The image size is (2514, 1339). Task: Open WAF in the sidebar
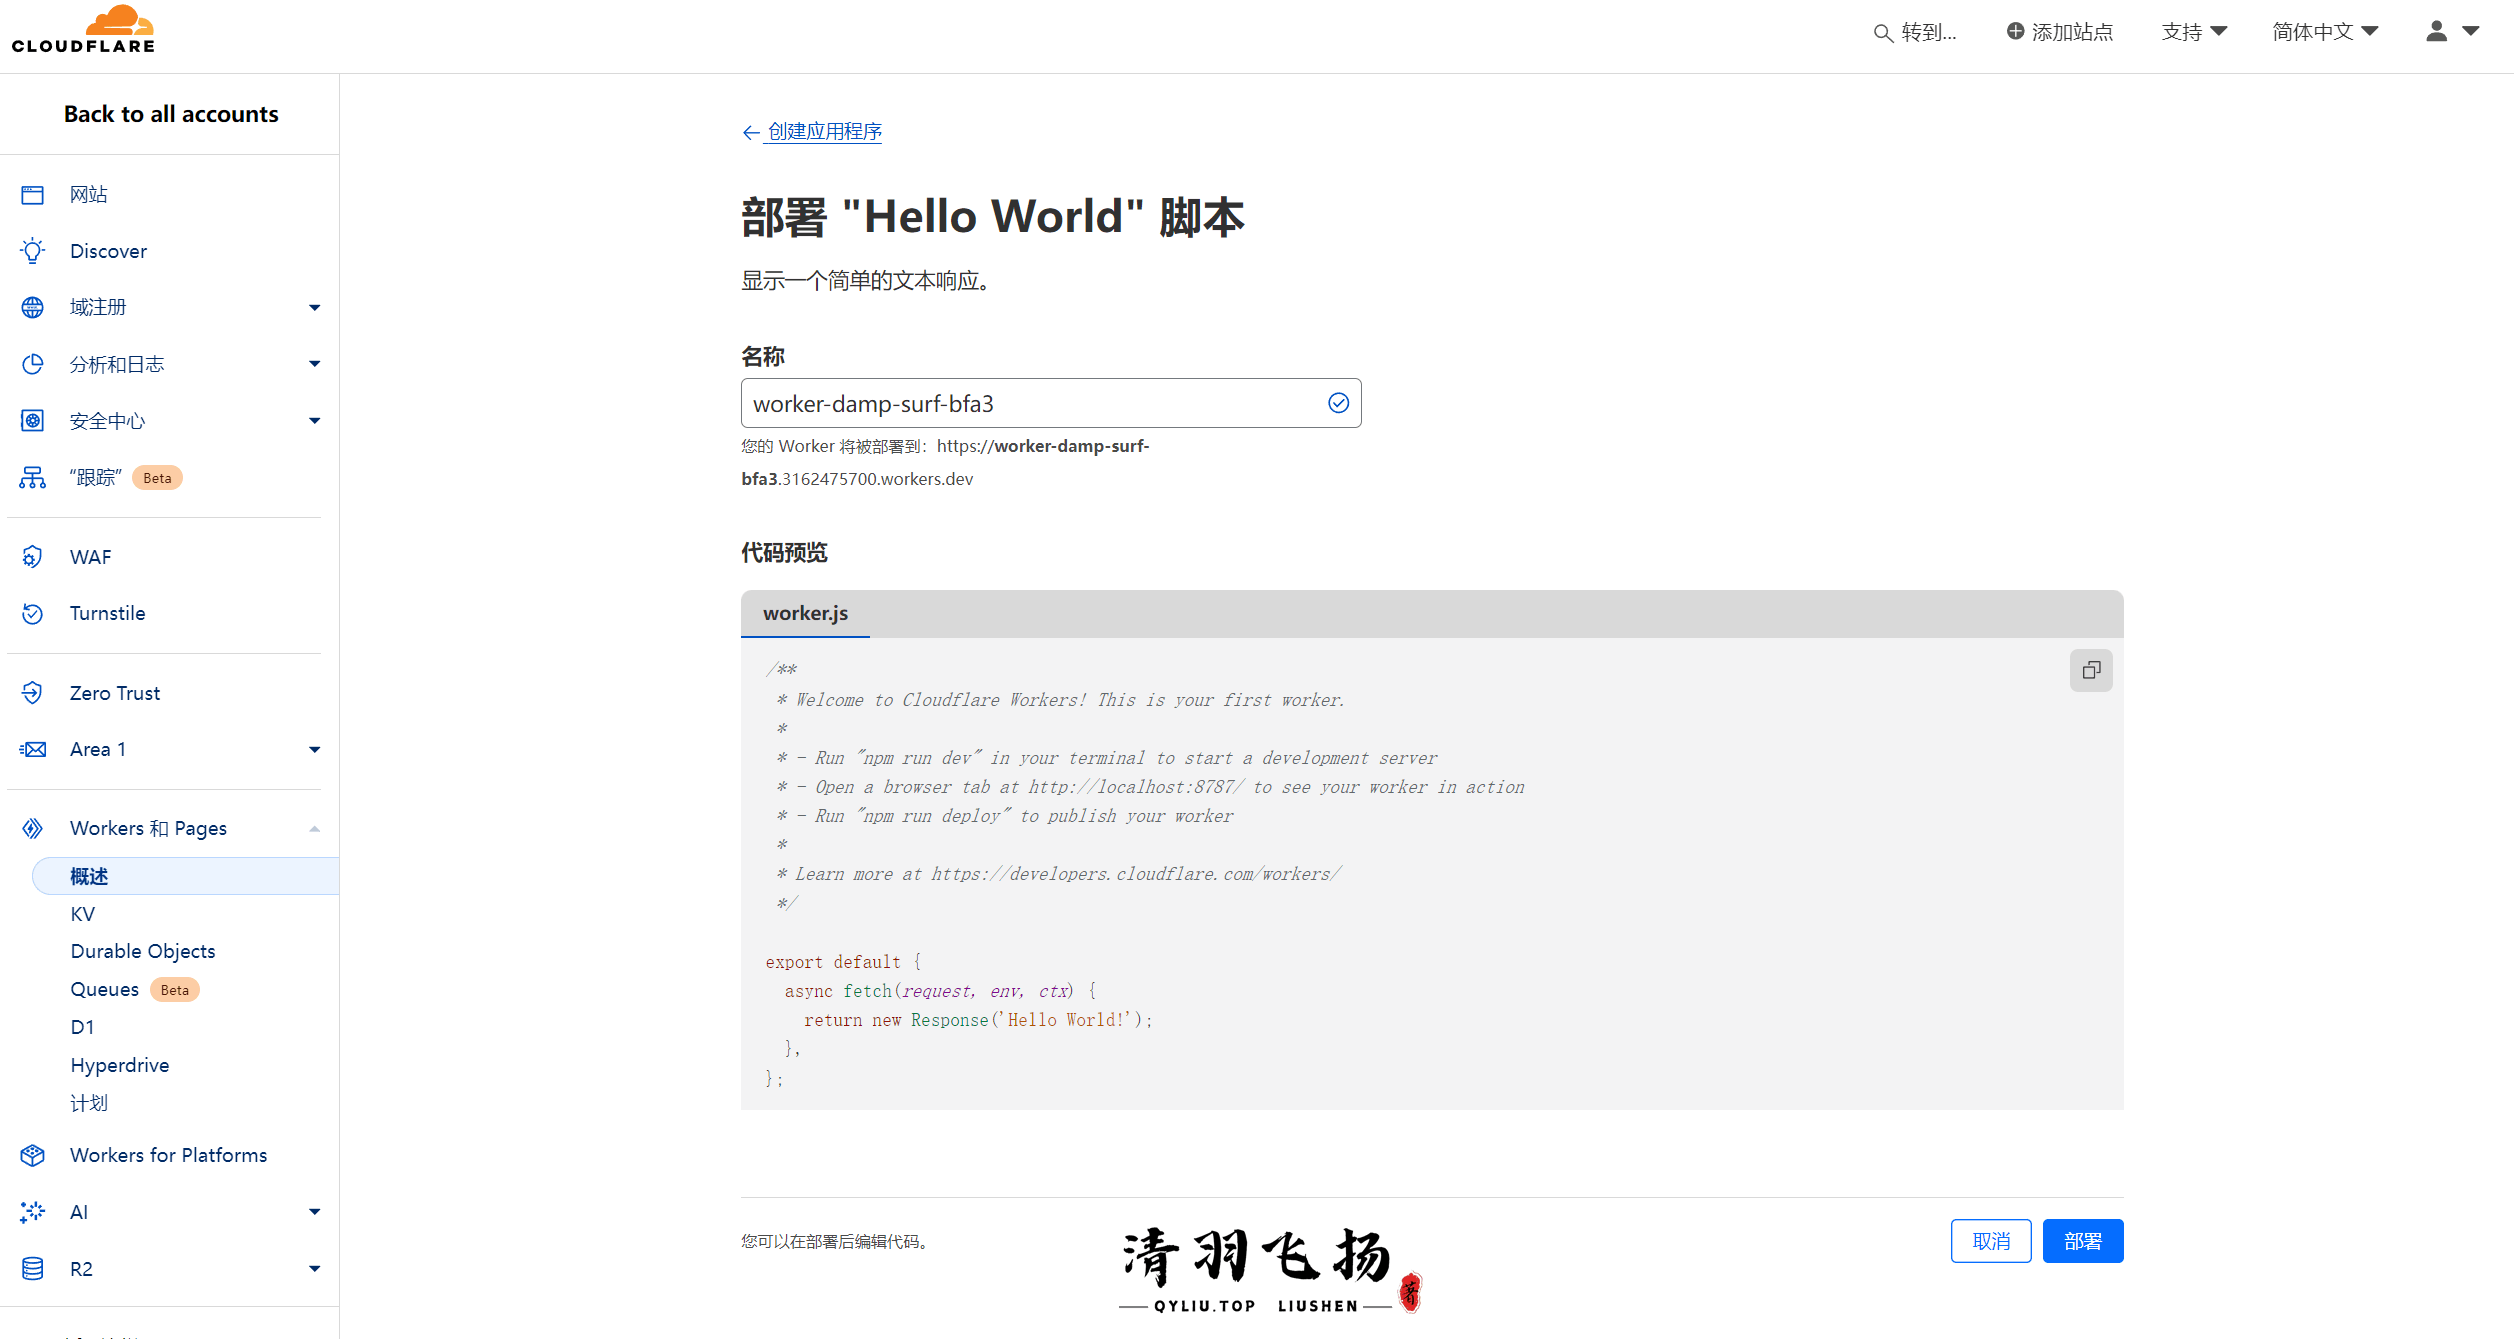91,557
